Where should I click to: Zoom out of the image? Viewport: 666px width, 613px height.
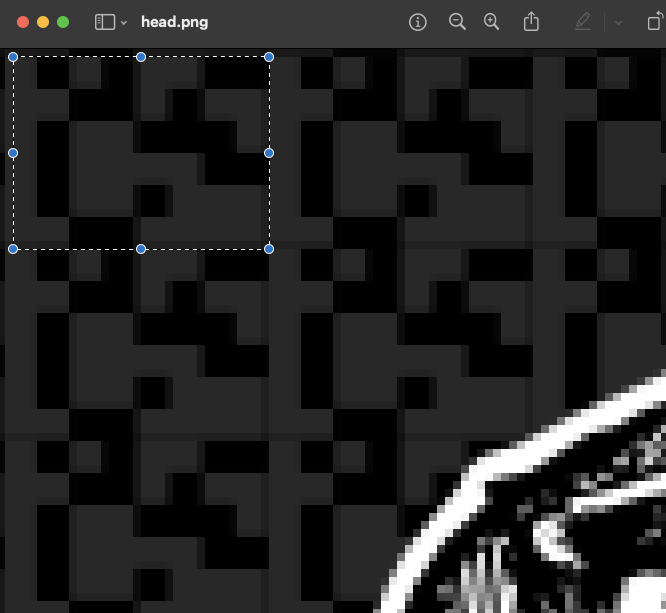point(457,22)
